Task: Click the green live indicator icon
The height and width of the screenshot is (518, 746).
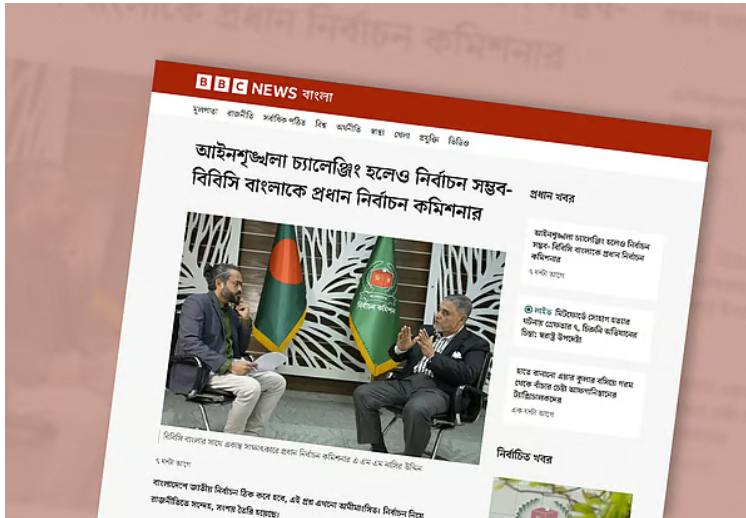Action: pos(528,310)
